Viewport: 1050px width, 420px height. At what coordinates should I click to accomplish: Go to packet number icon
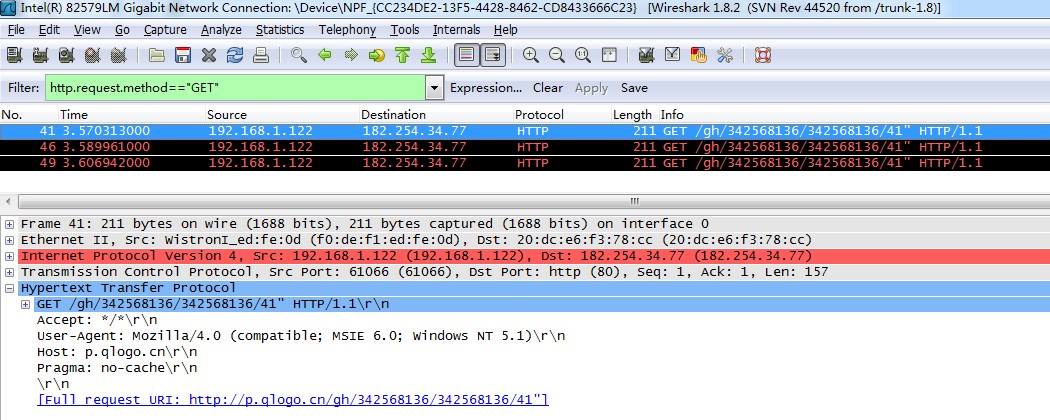tap(377, 55)
